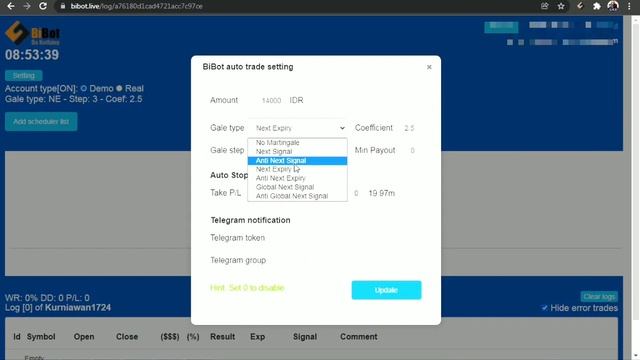Click the Amount input field

[271, 100]
